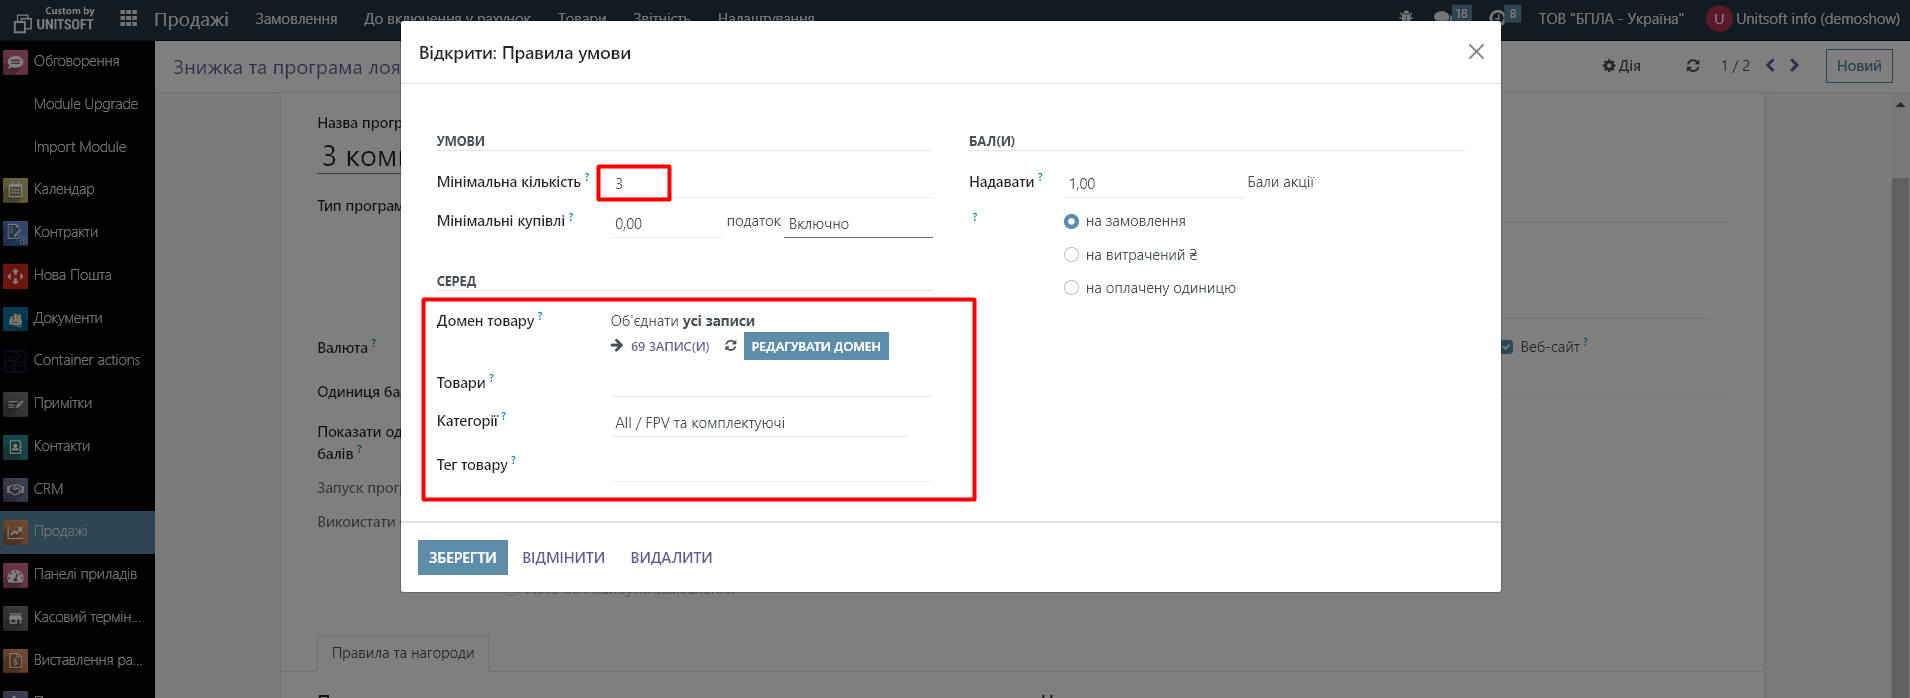The image size is (1910, 698).
Task: Open the messages chat icon with badge
Action: pyautogui.click(x=1442, y=18)
